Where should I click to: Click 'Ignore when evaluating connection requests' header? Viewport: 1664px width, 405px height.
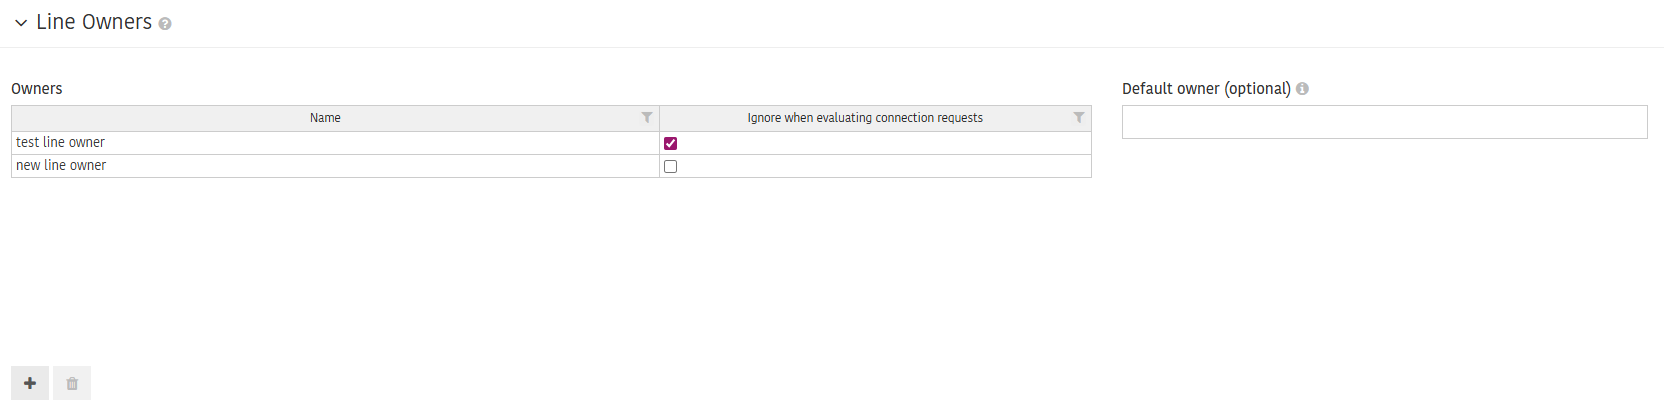coord(865,118)
